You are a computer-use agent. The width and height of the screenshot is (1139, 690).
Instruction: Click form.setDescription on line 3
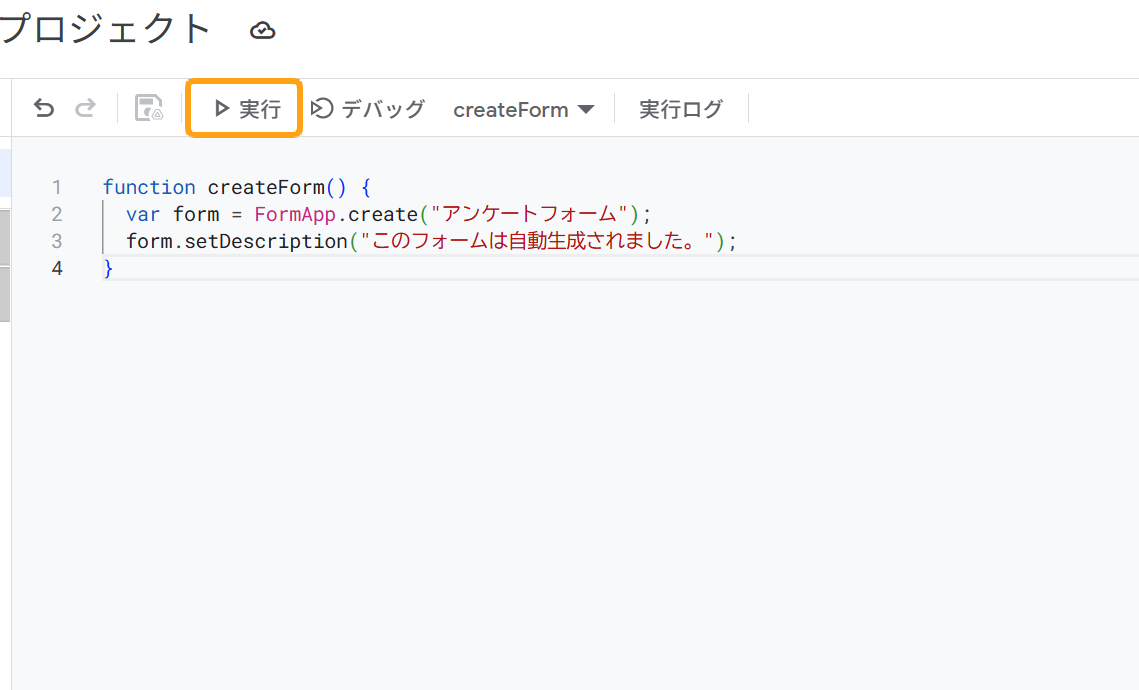(x=237, y=241)
